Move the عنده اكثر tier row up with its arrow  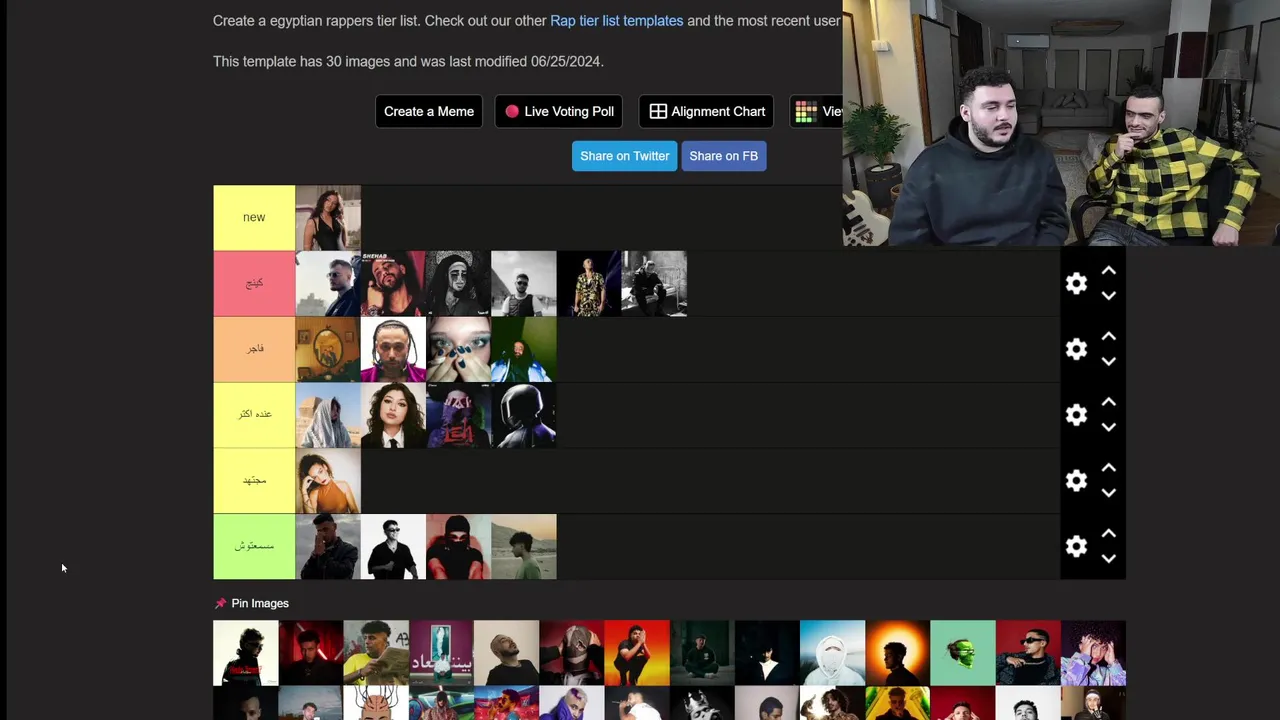click(1108, 402)
